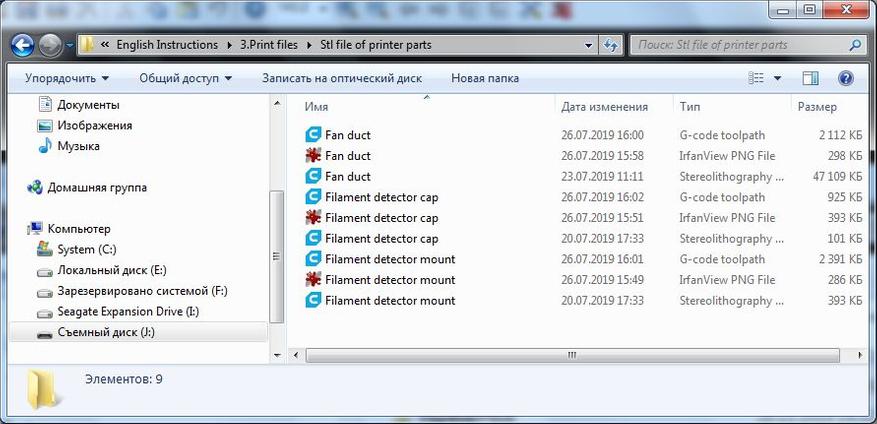Open the Упорядочить dropdown menu
Screen dimensions: 877x424
point(66,78)
